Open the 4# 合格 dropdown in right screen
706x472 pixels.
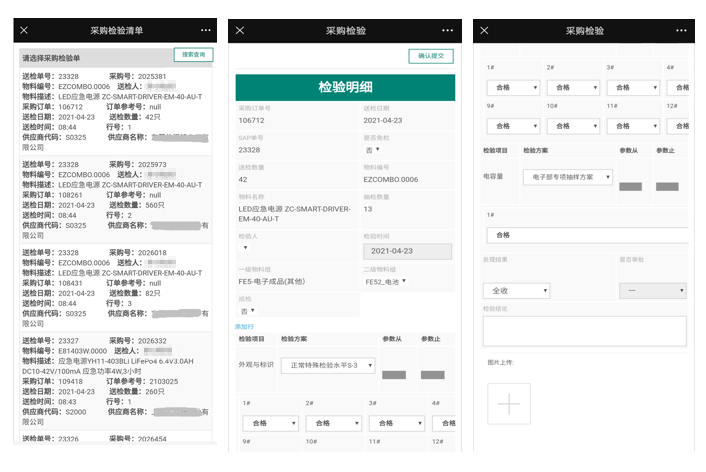tap(678, 87)
